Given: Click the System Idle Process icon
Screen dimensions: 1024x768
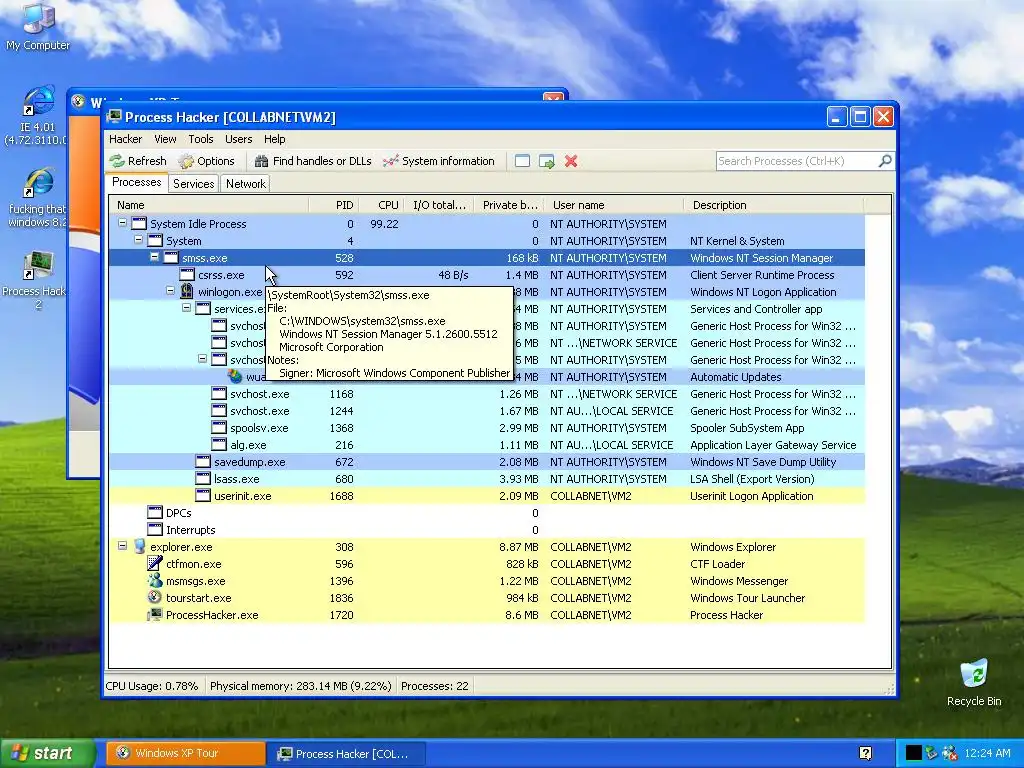Looking at the screenshot, I should 139,224.
